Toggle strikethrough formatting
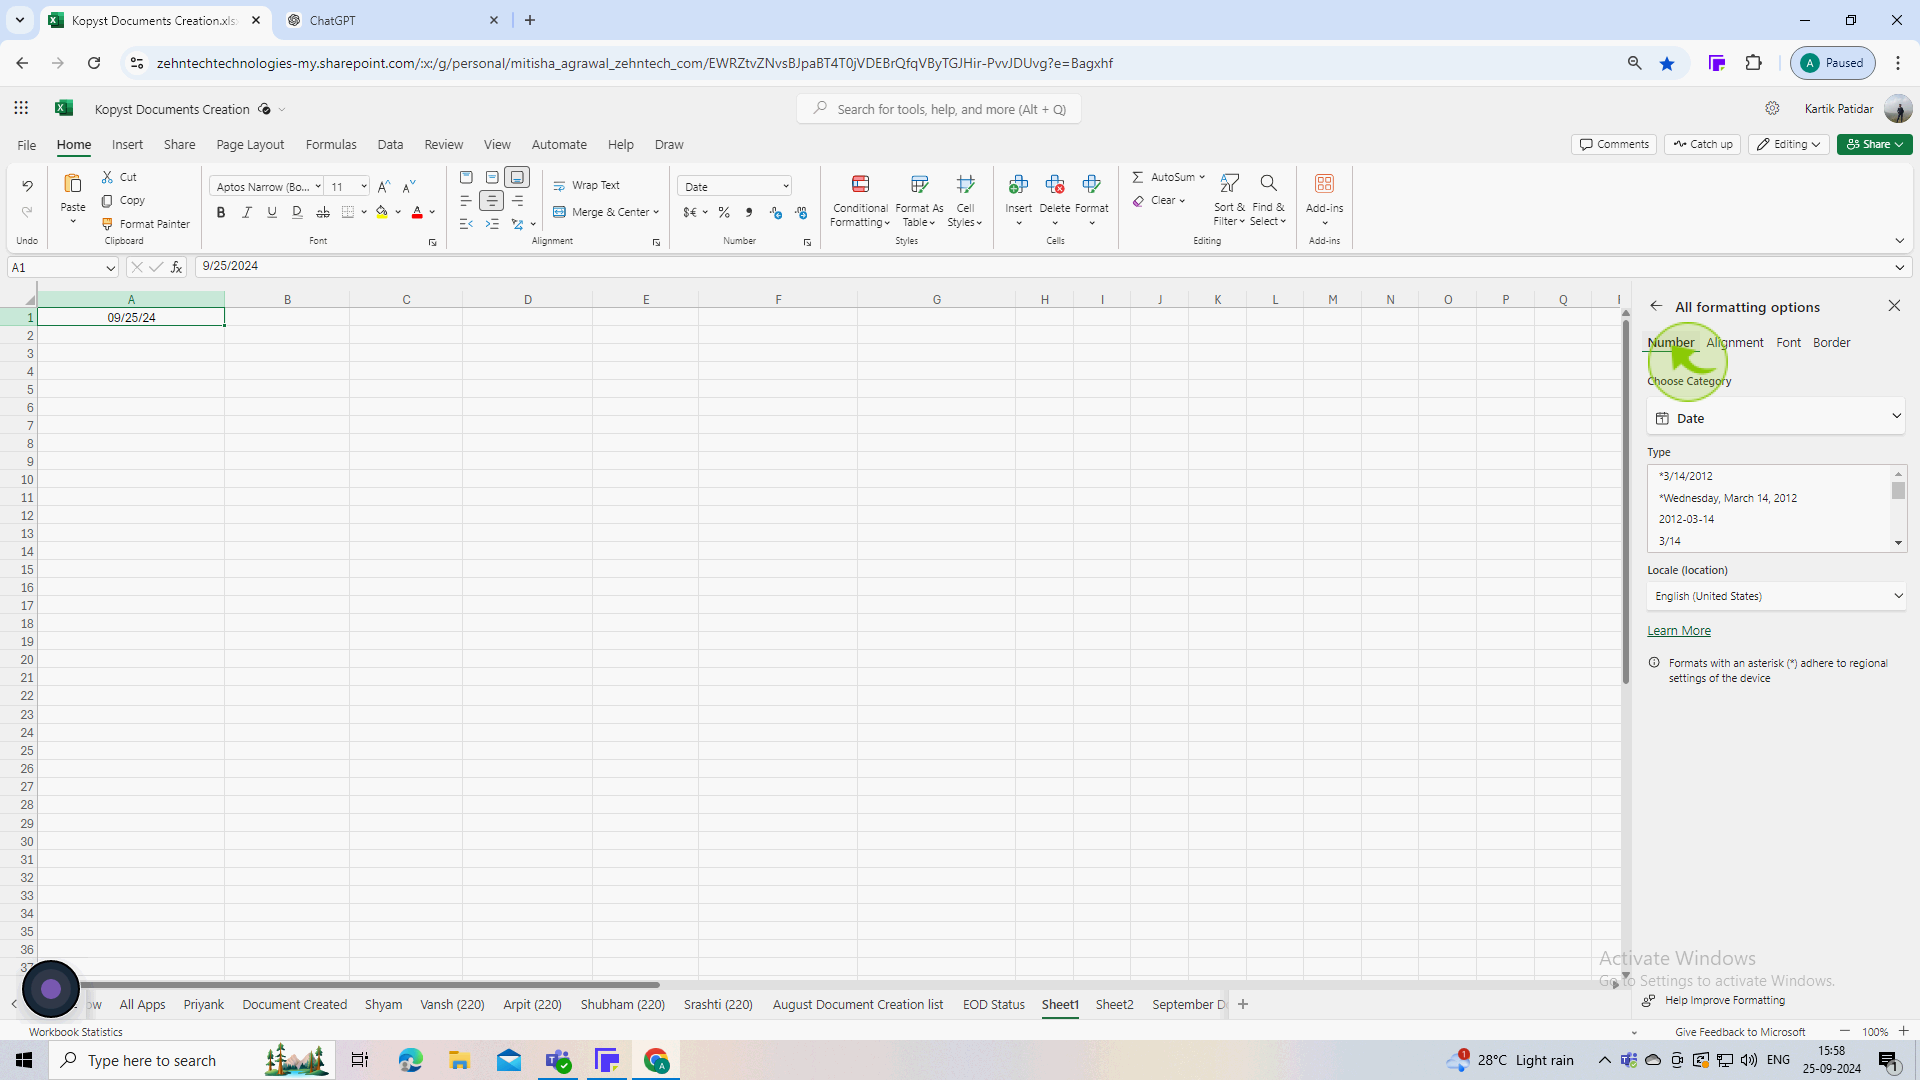This screenshot has width=1920, height=1080. click(322, 212)
